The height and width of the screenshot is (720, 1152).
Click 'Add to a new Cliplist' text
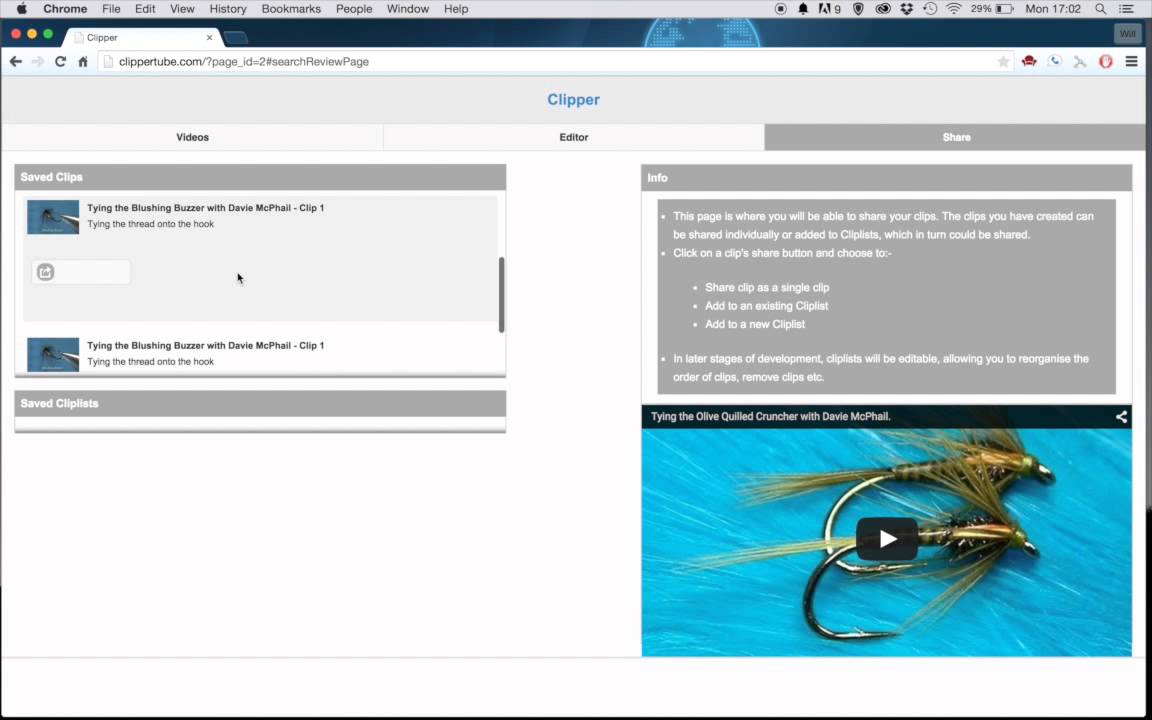point(755,324)
